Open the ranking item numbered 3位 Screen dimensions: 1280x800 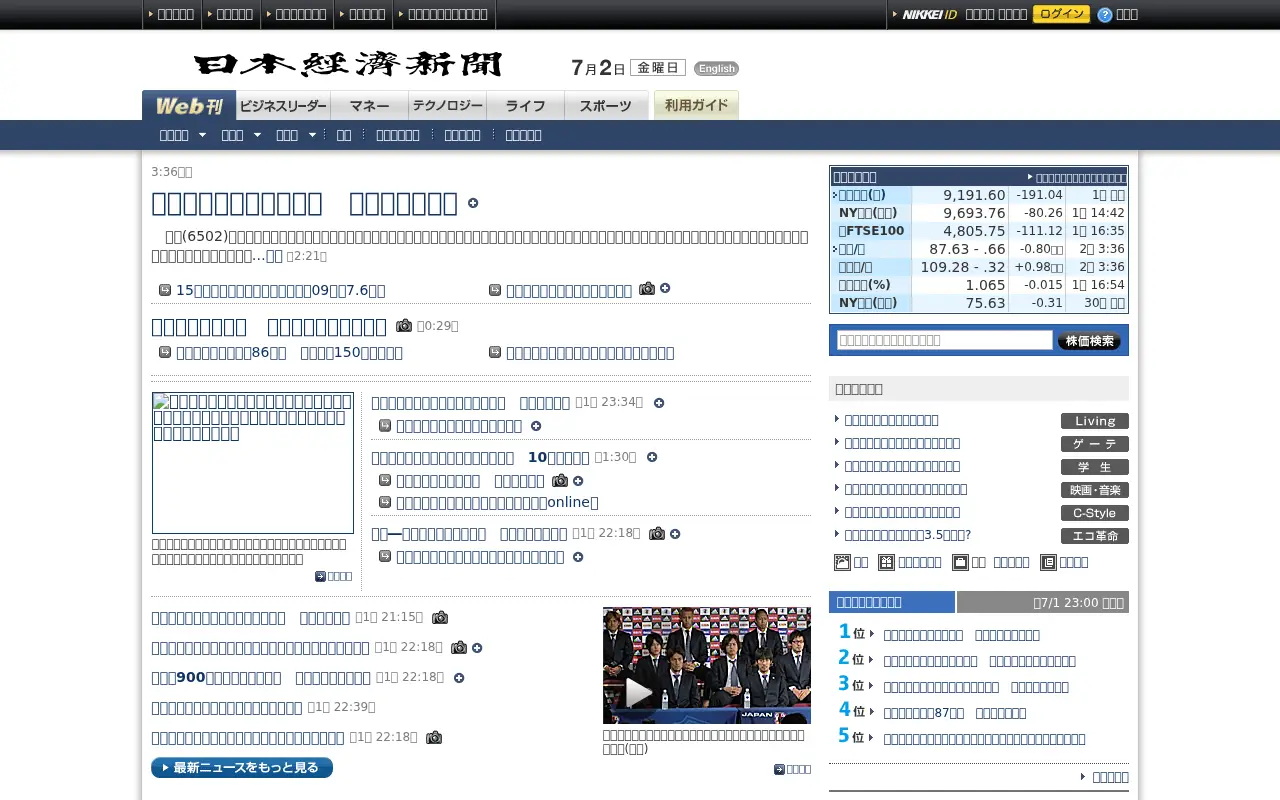[x=976, y=687]
